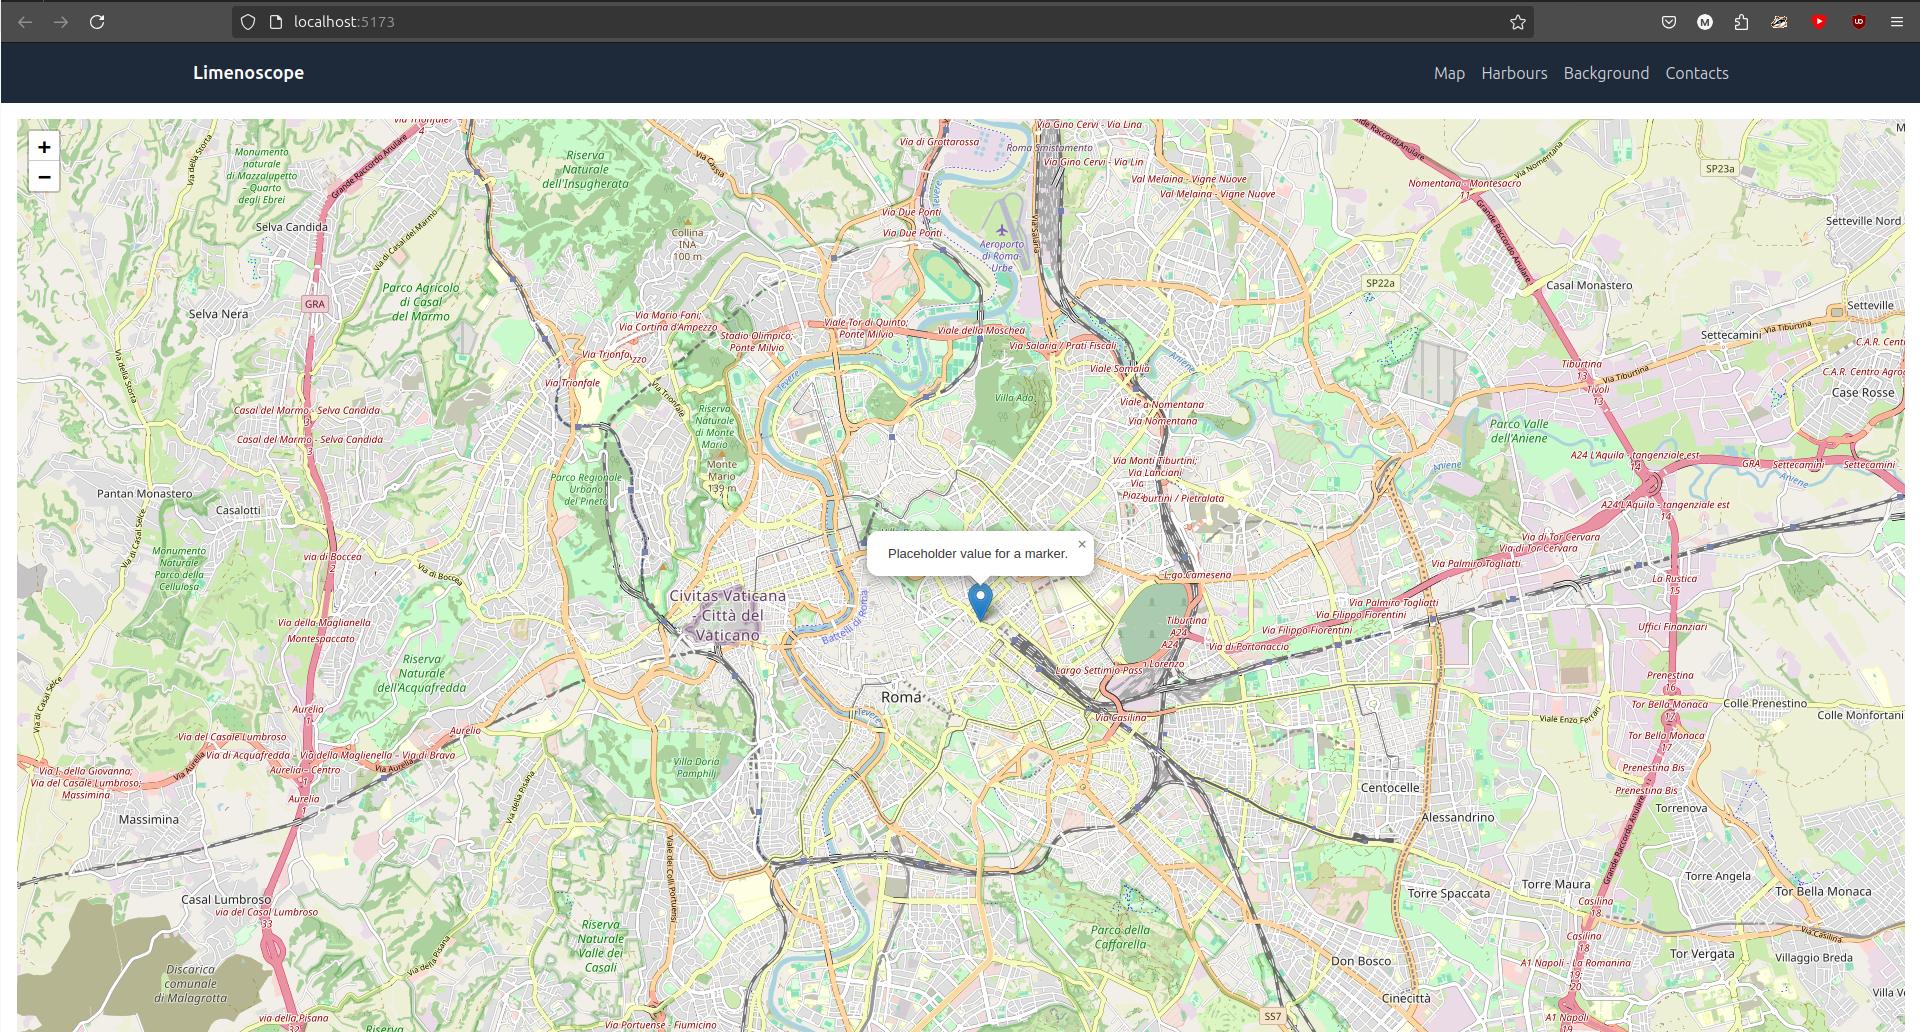Click the 'Civitas Vaticana' map label
Image resolution: width=1920 pixels, height=1032 pixels.
coord(727,596)
